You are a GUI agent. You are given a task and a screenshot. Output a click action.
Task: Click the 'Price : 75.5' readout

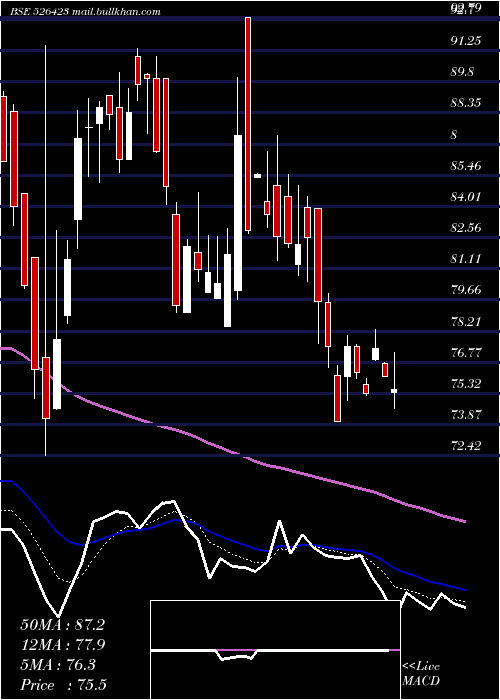coord(64,685)
